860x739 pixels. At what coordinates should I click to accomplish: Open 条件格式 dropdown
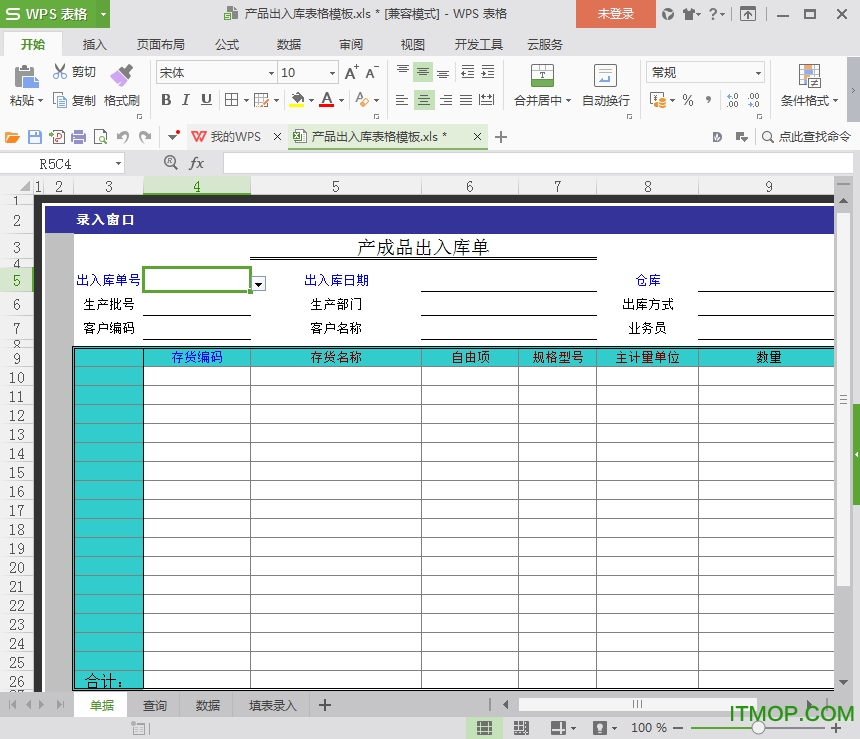click(x=810, y=100)
